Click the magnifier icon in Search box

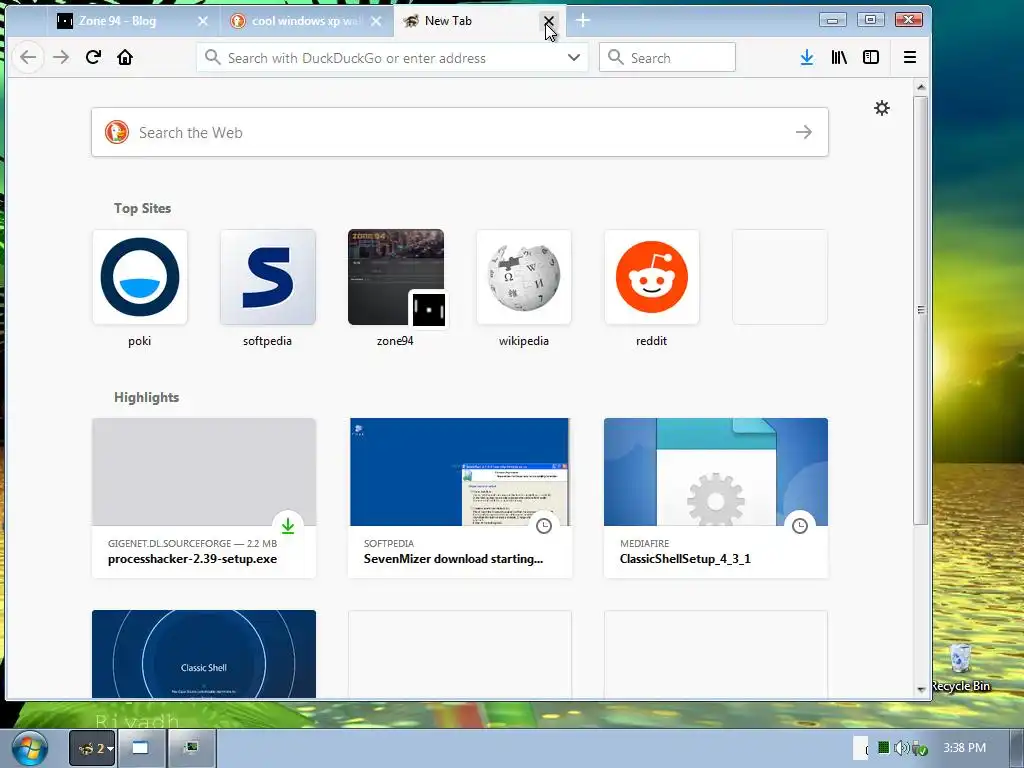[615, 57]
